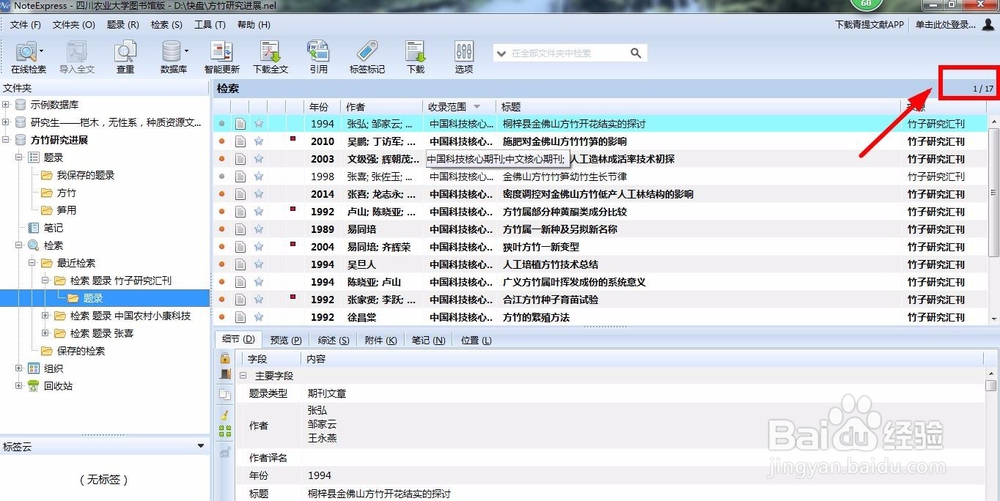Focus the 在全部文件夹中检索 search field
The image size is (1000, 501).
(x=568, y=54)
